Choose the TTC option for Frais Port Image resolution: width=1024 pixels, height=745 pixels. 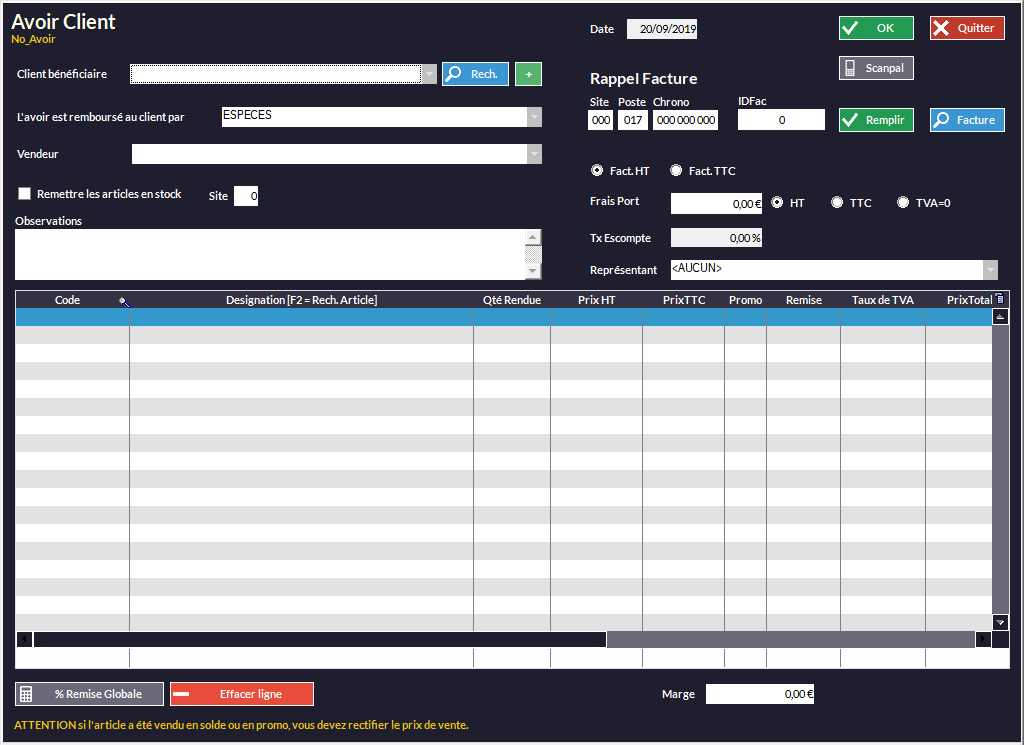pos(837,203)
